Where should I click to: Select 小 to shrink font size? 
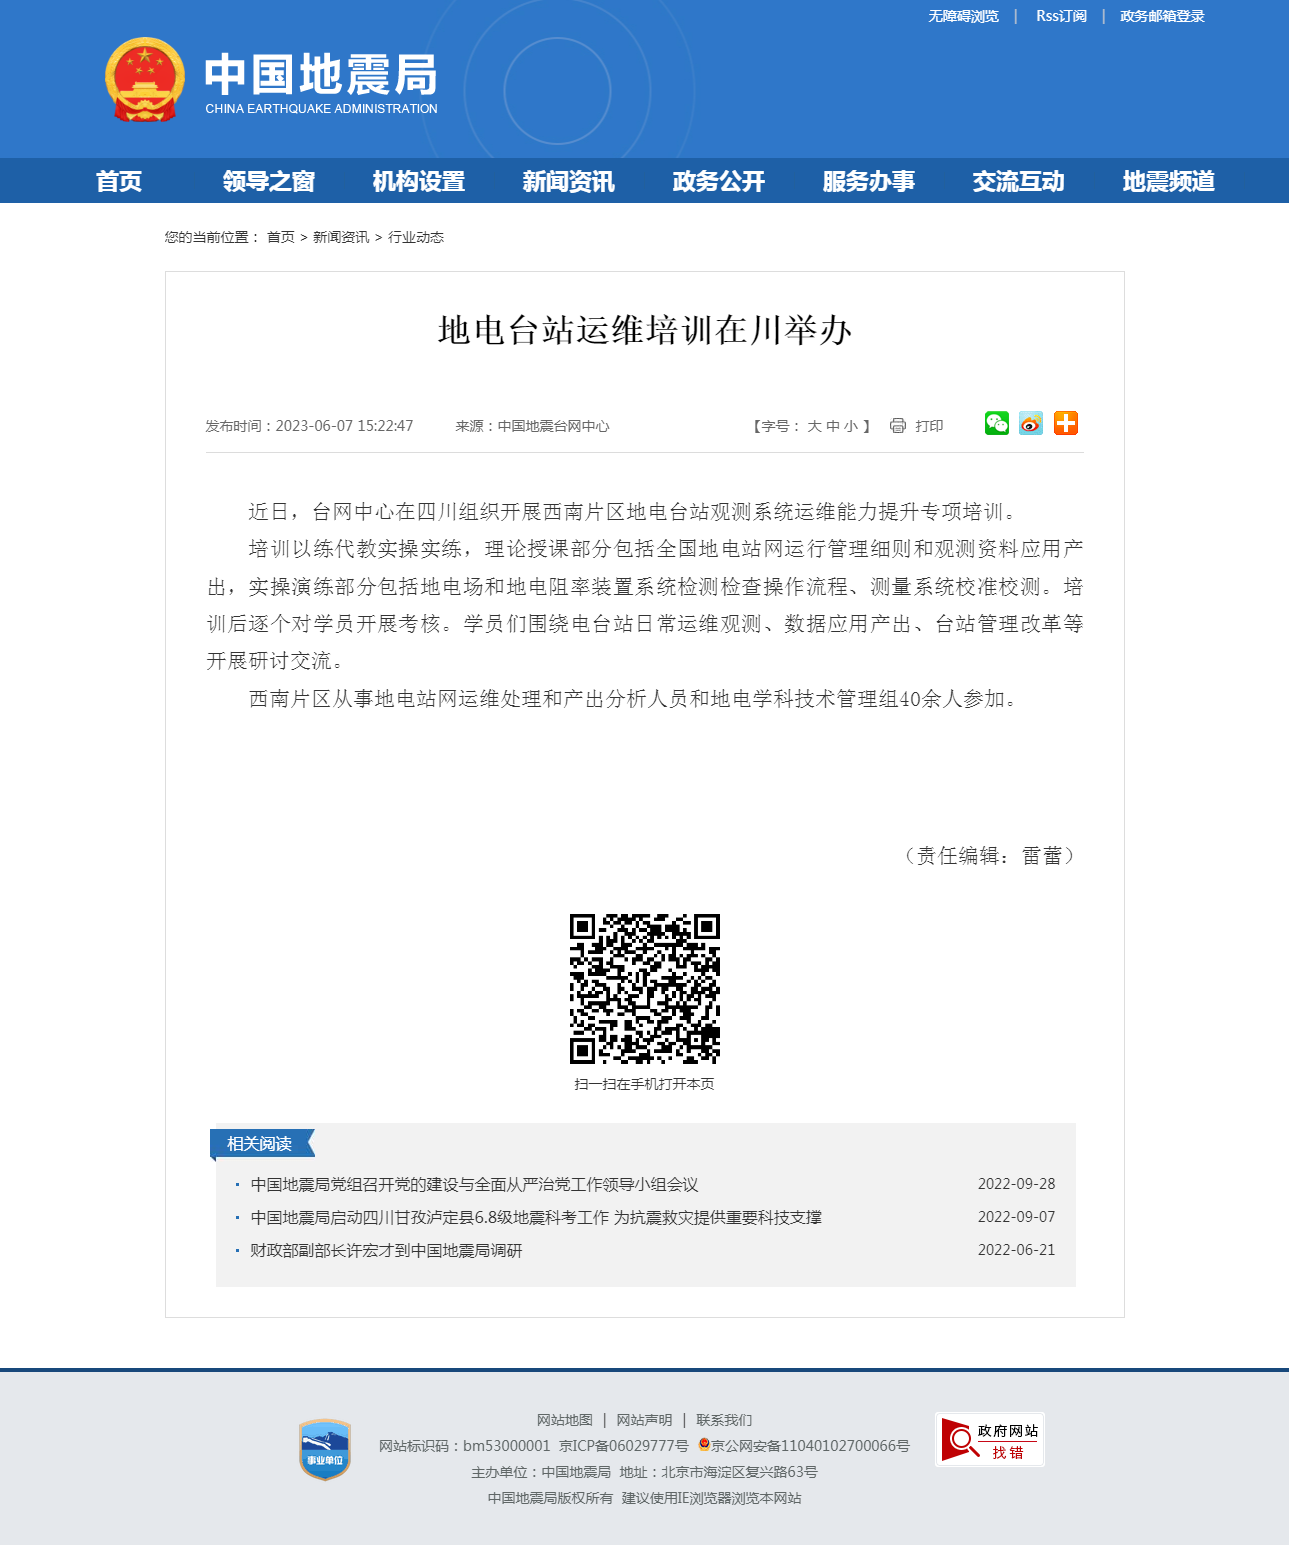point(851,425)
